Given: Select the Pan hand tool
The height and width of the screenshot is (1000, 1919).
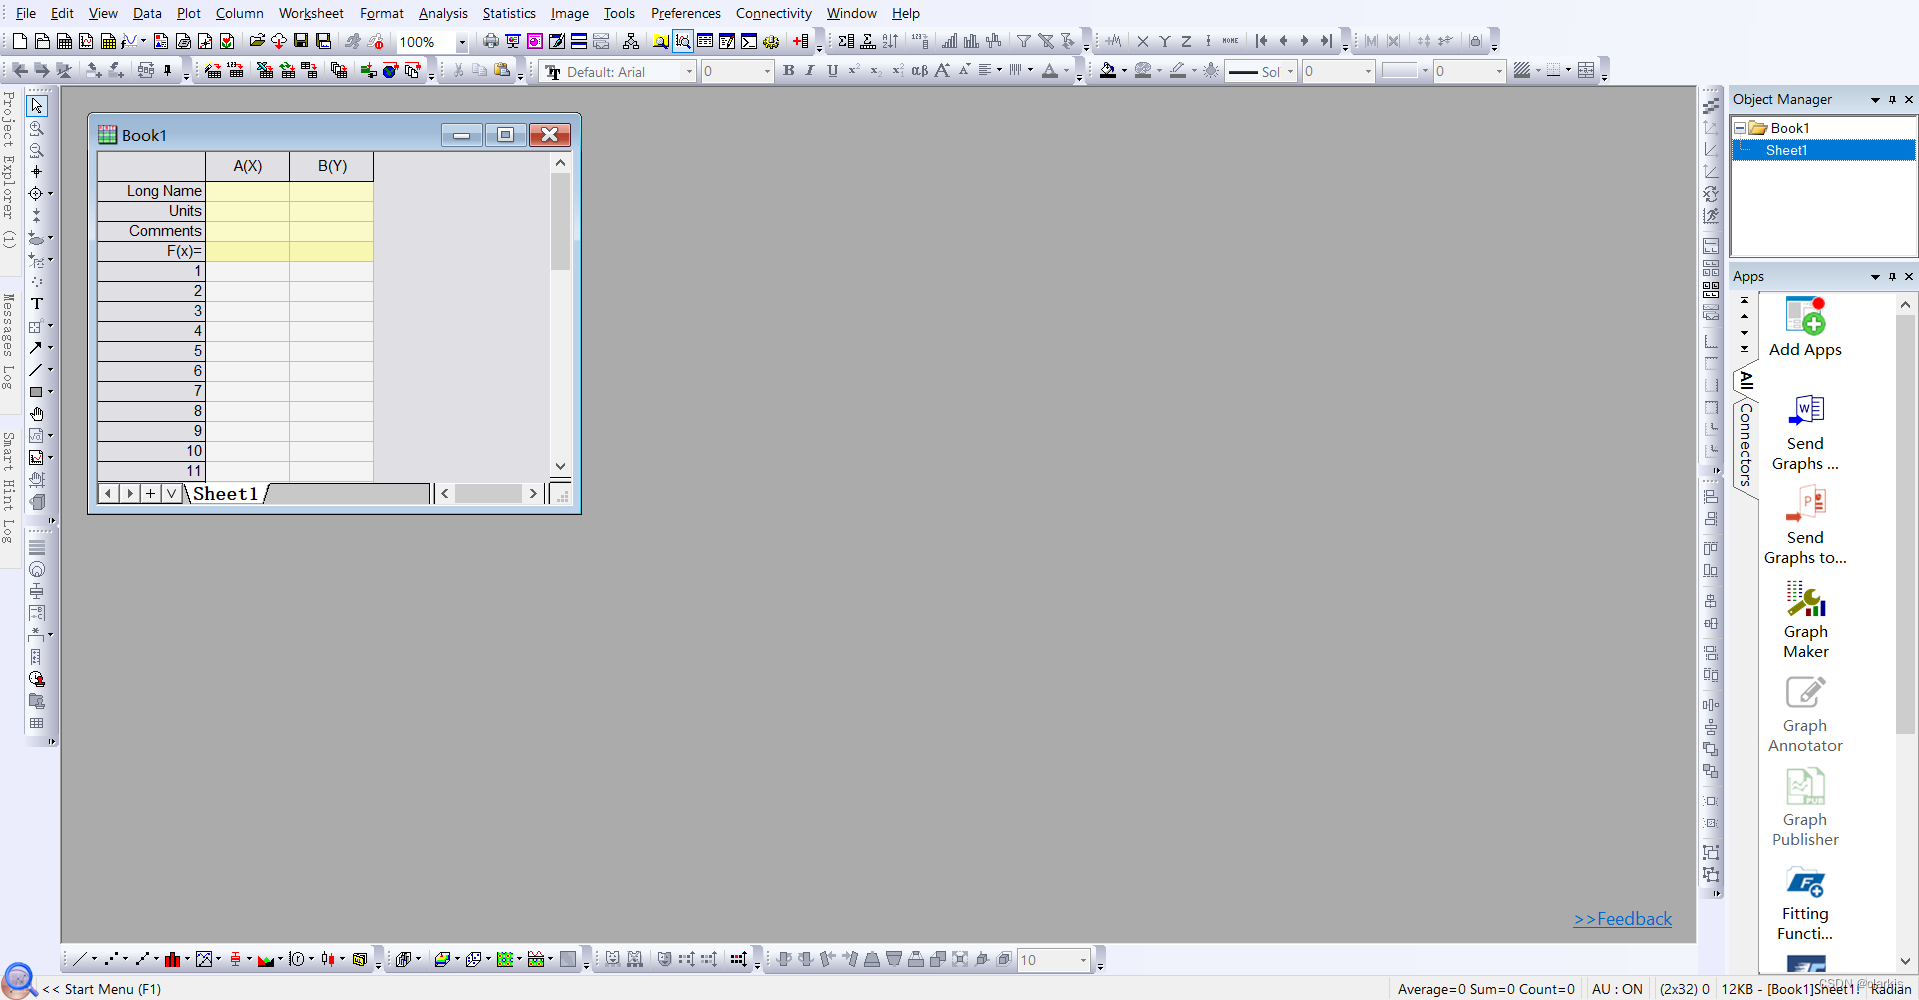Looking at the screenshot, I should 37,414.
